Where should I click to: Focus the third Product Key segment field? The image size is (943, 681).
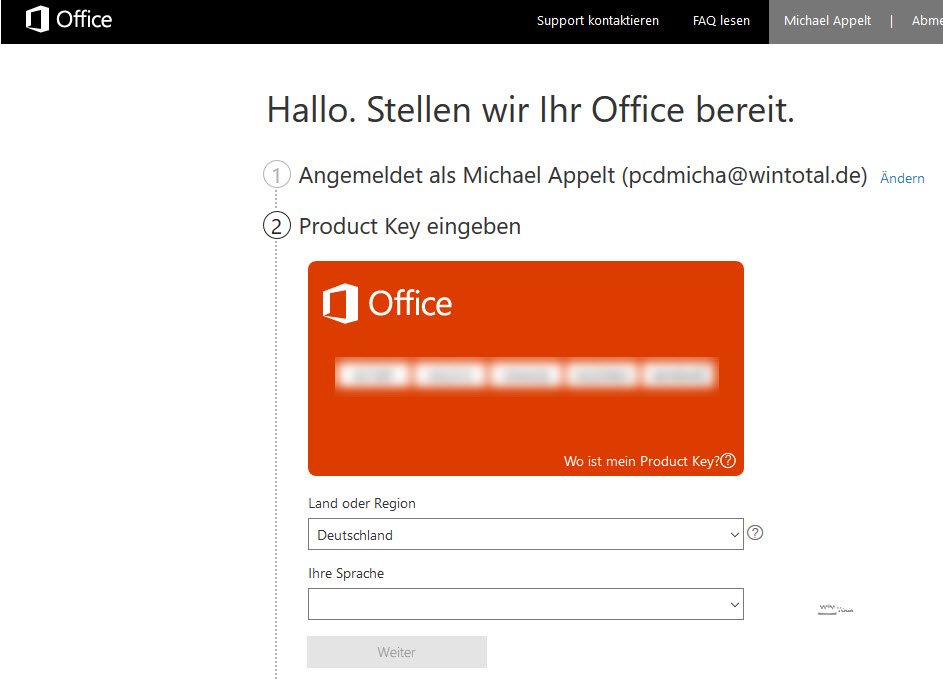pyautogui.click(x=526, y=375)
